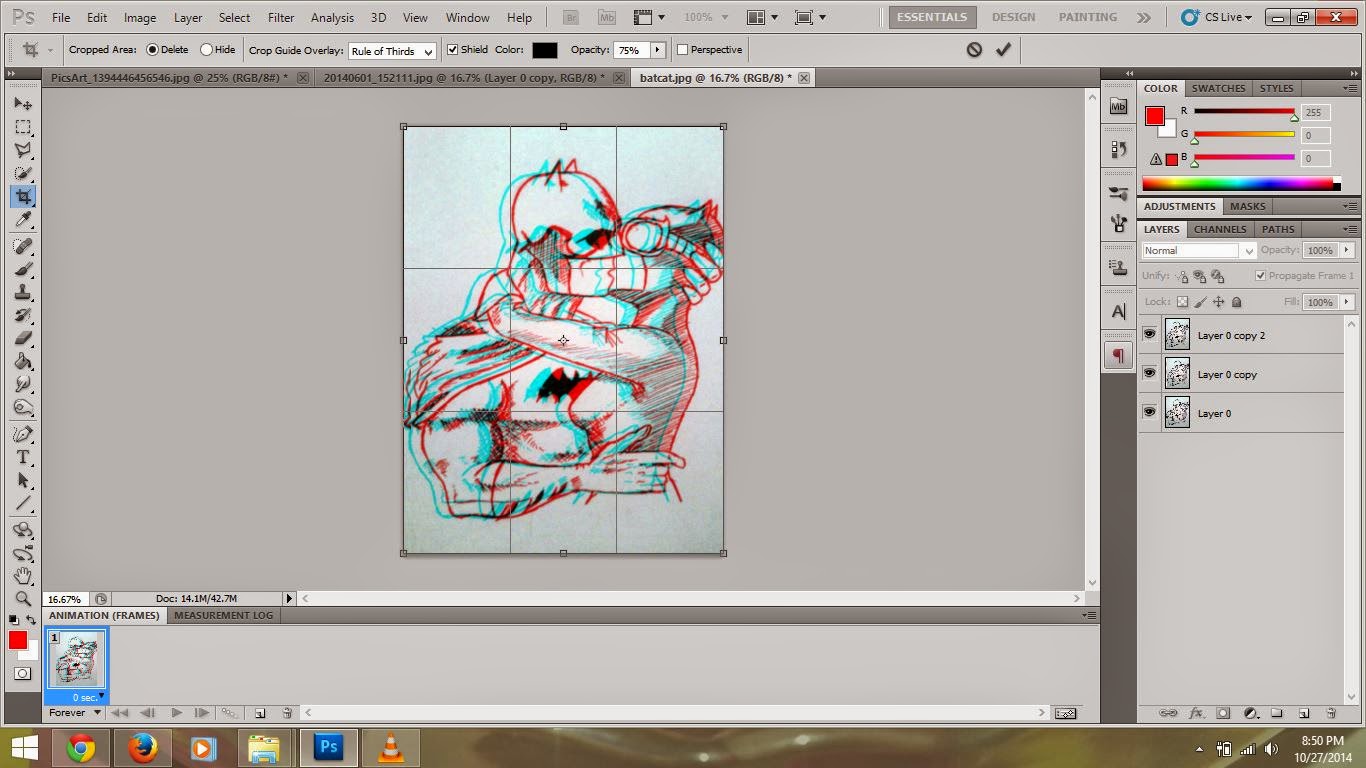Open the Image menu

coord(140,17)
